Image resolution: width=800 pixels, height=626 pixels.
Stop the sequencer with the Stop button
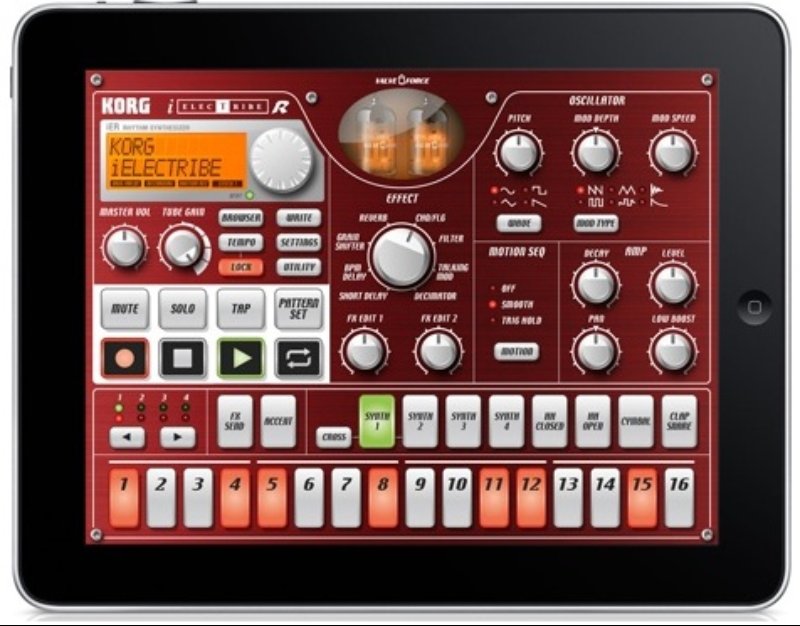point(183,358)
